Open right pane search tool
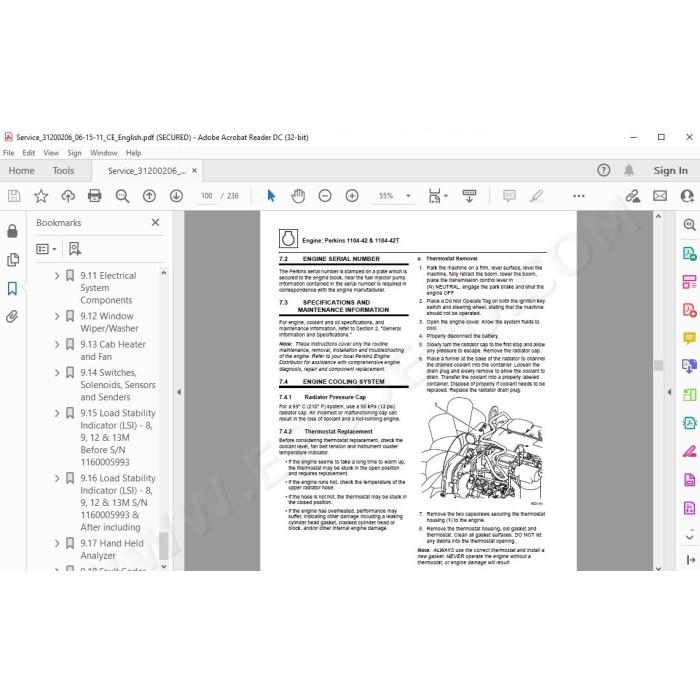Screen dimensions: 700x700 pos(689,225)
